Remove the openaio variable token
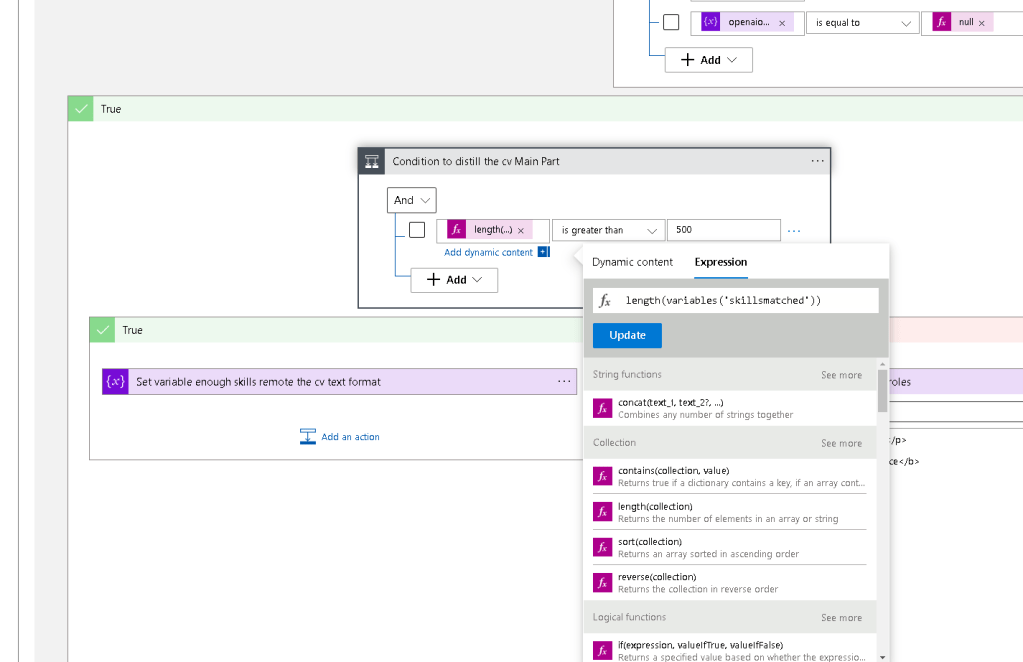 (x=782, y=23)
